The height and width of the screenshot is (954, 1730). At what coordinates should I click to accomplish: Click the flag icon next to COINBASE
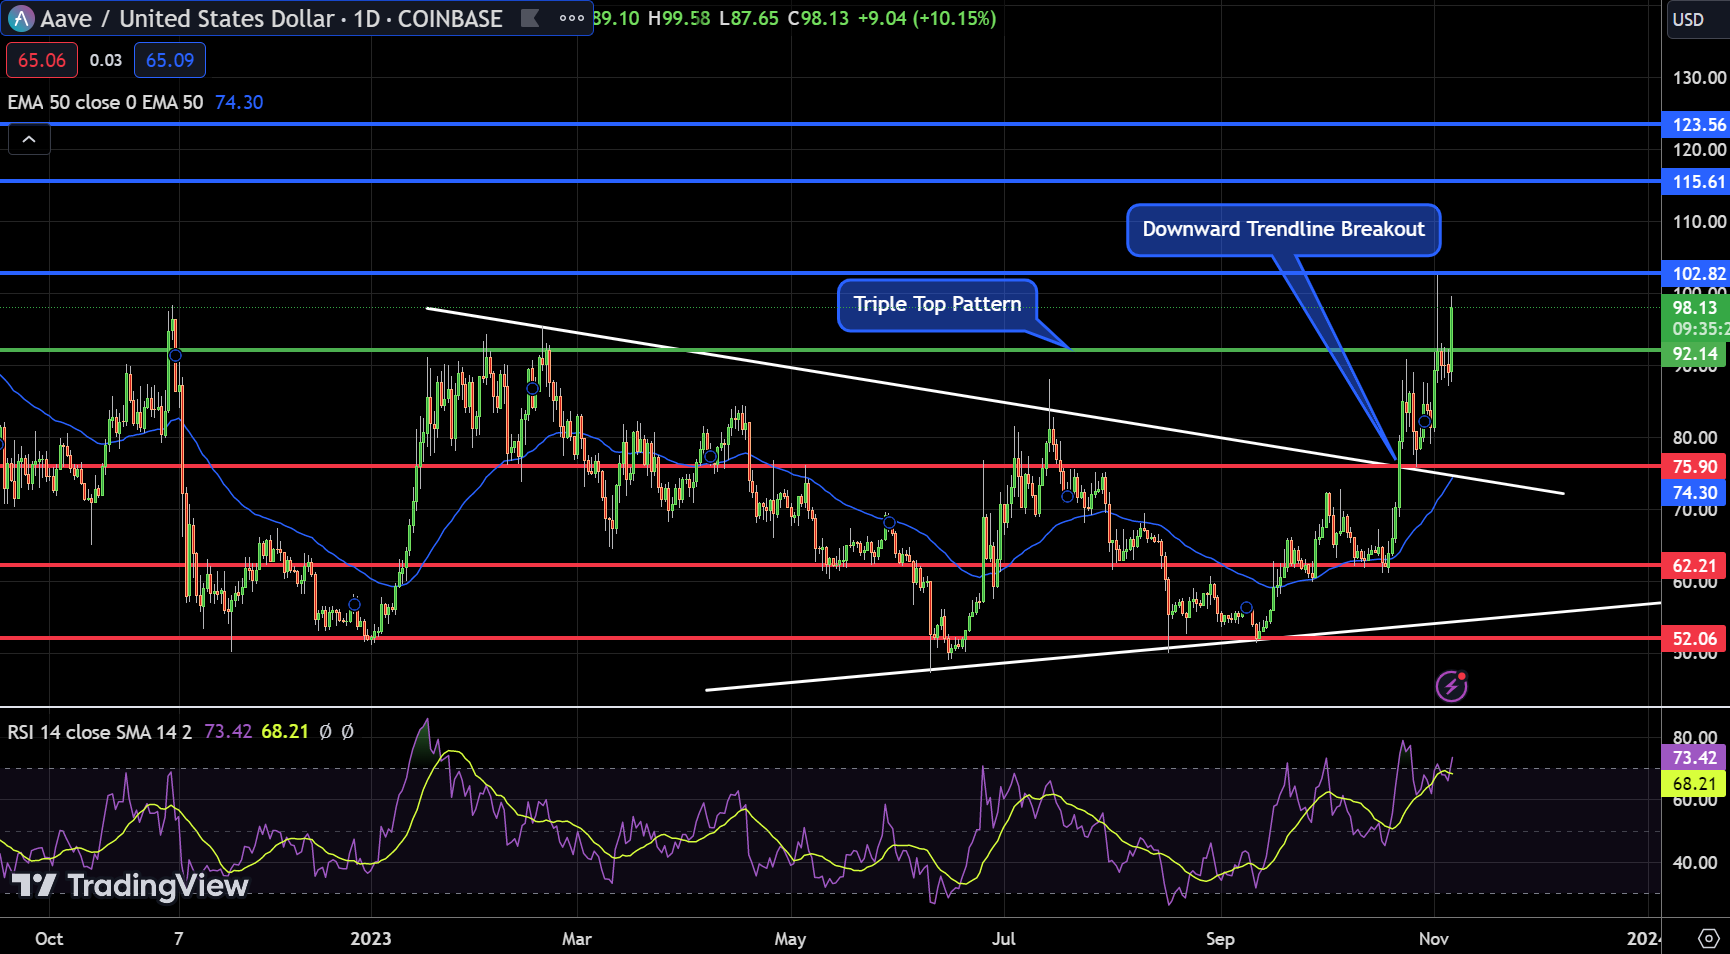(530, 18)
